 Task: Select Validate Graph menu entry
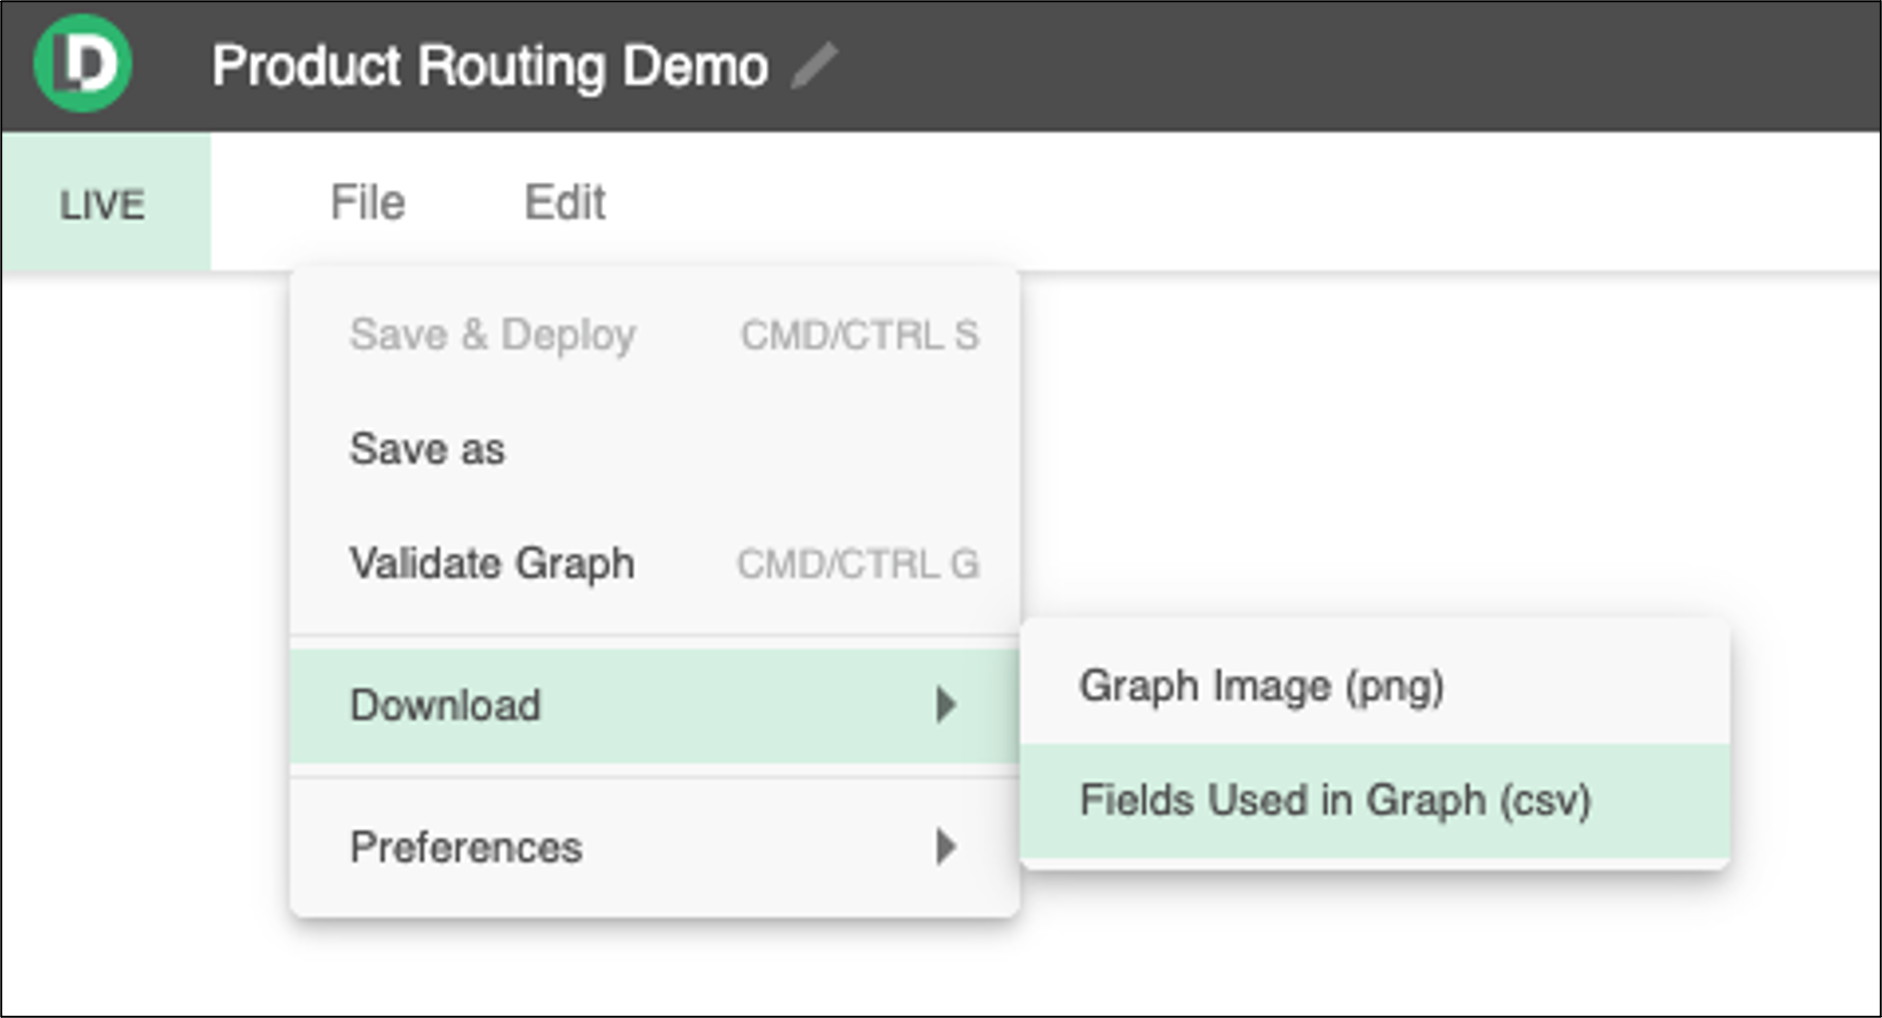(x=655, y=564)
